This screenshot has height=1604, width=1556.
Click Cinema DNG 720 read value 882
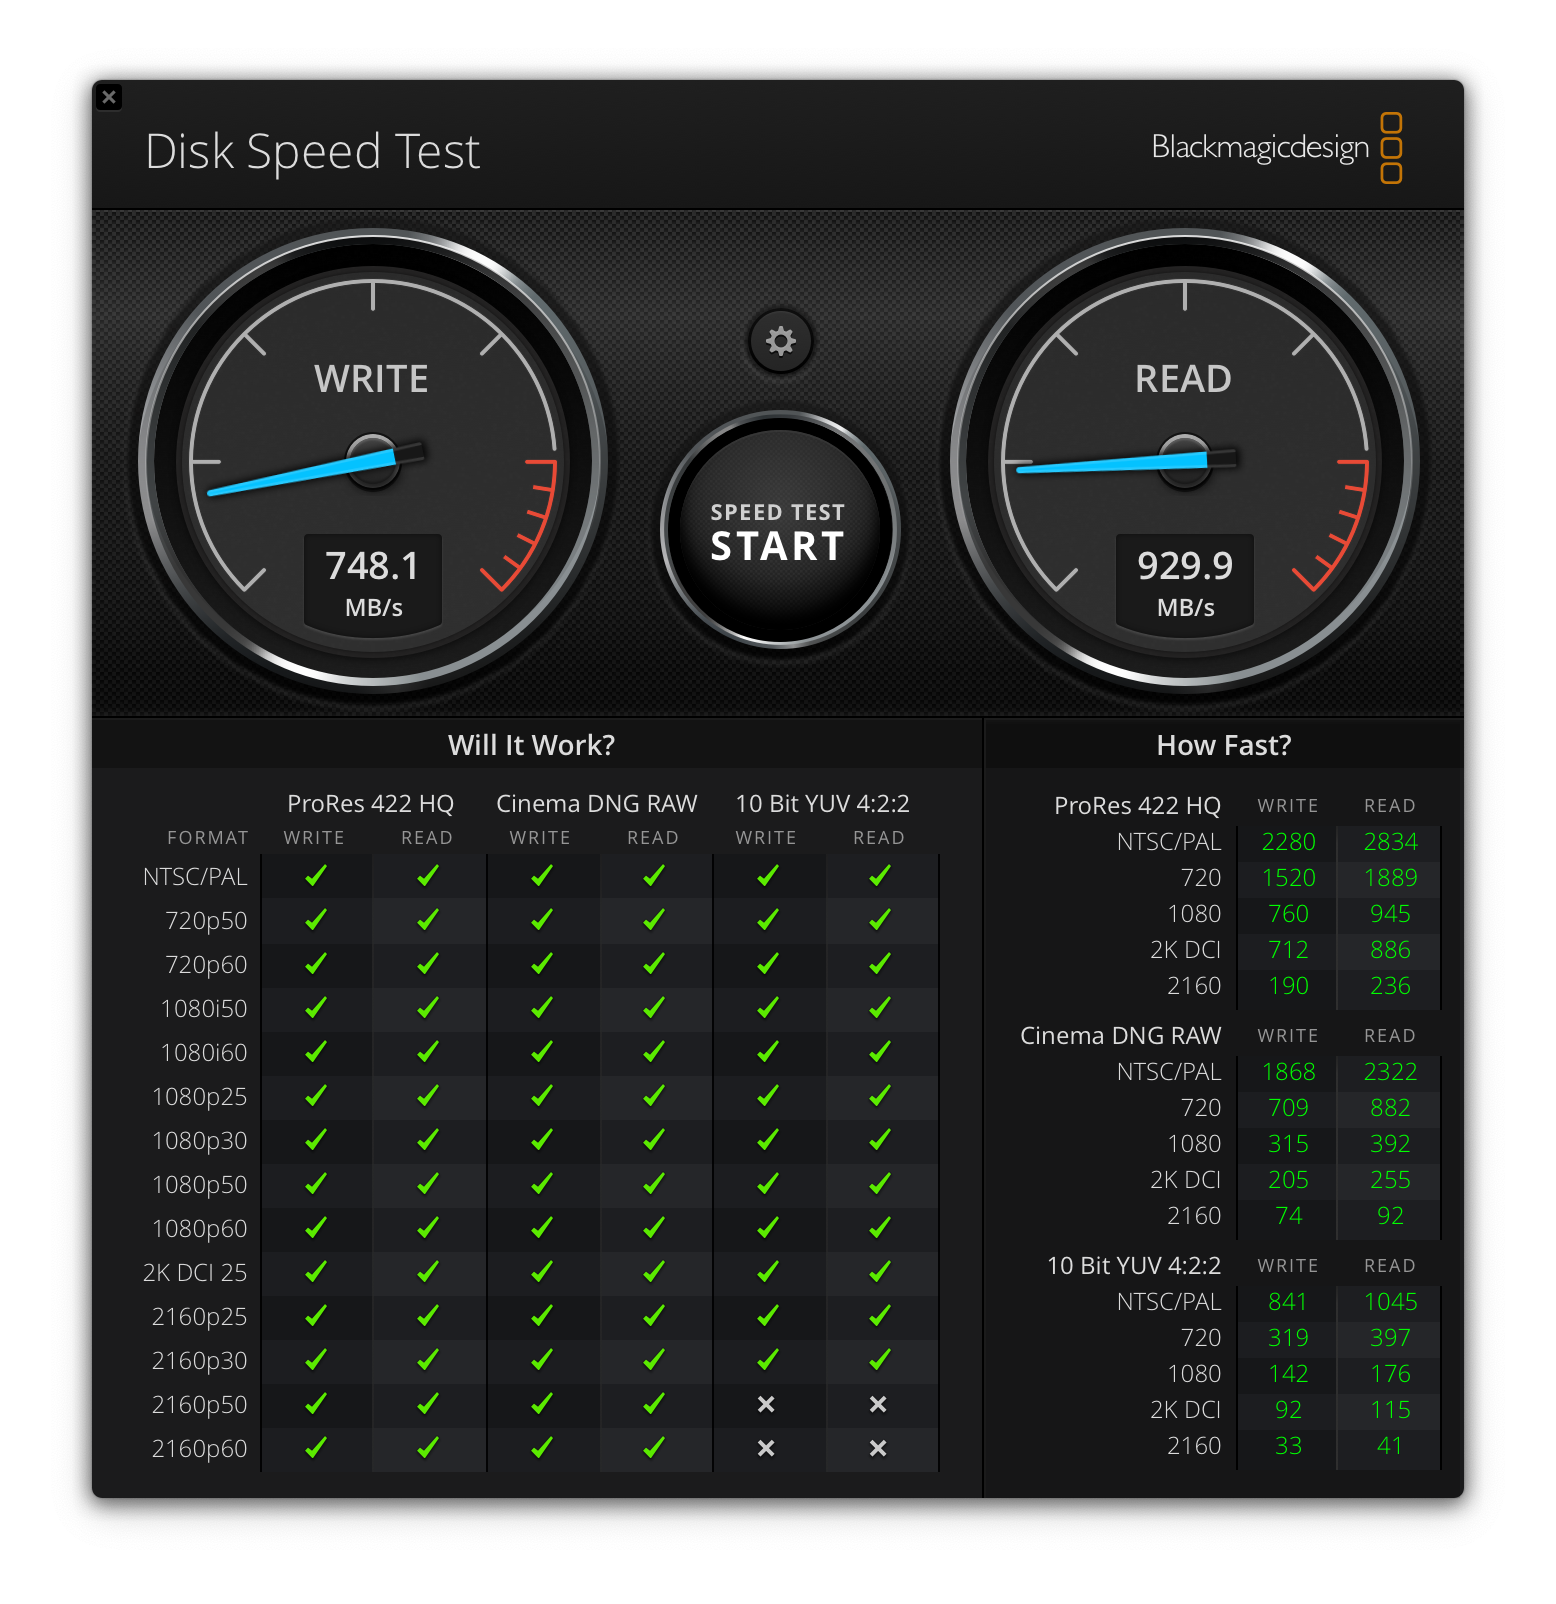pos(1390,1108)
